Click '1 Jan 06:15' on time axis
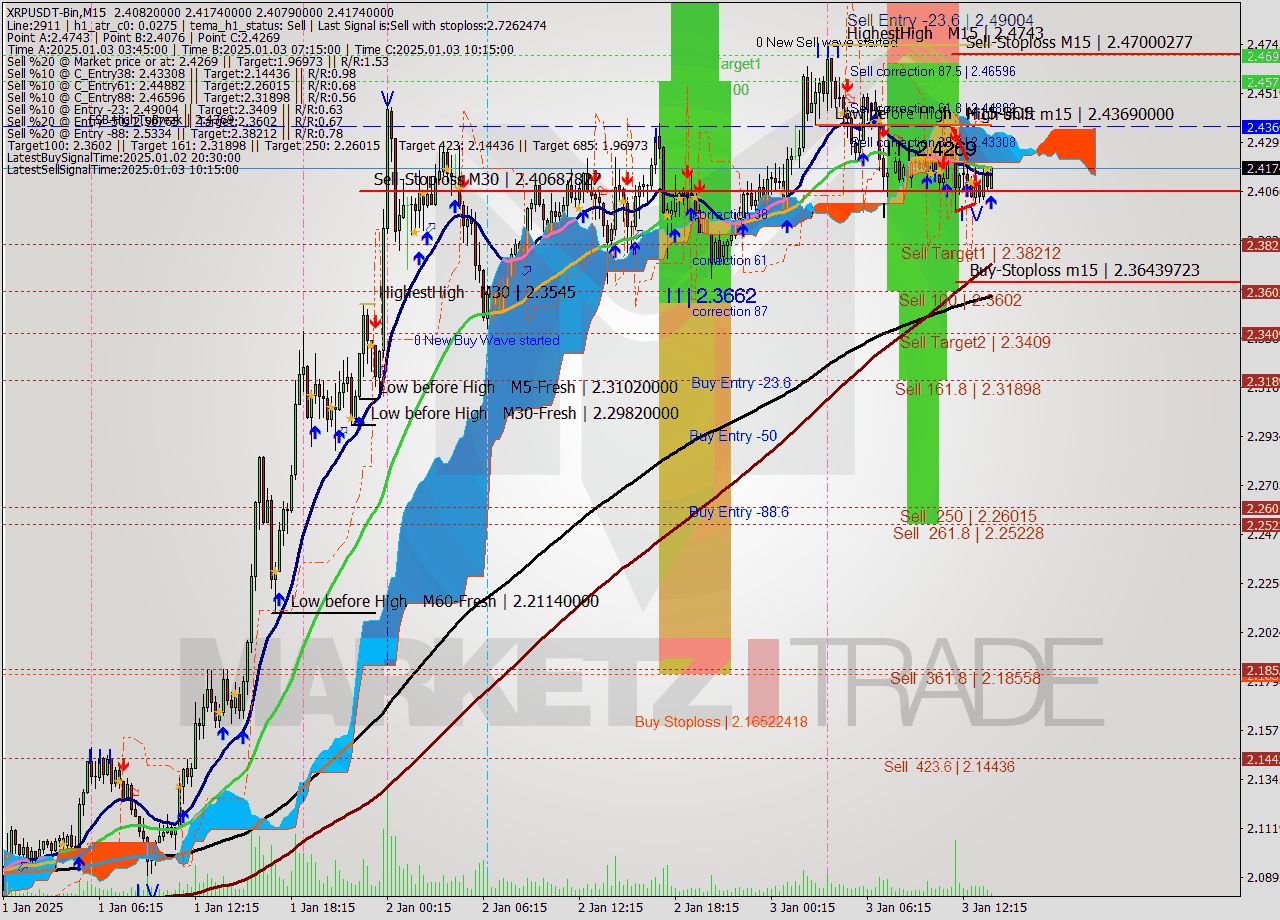Image resolution: width=1280 pixels, height=920 pixels. (x=130, y=908)
